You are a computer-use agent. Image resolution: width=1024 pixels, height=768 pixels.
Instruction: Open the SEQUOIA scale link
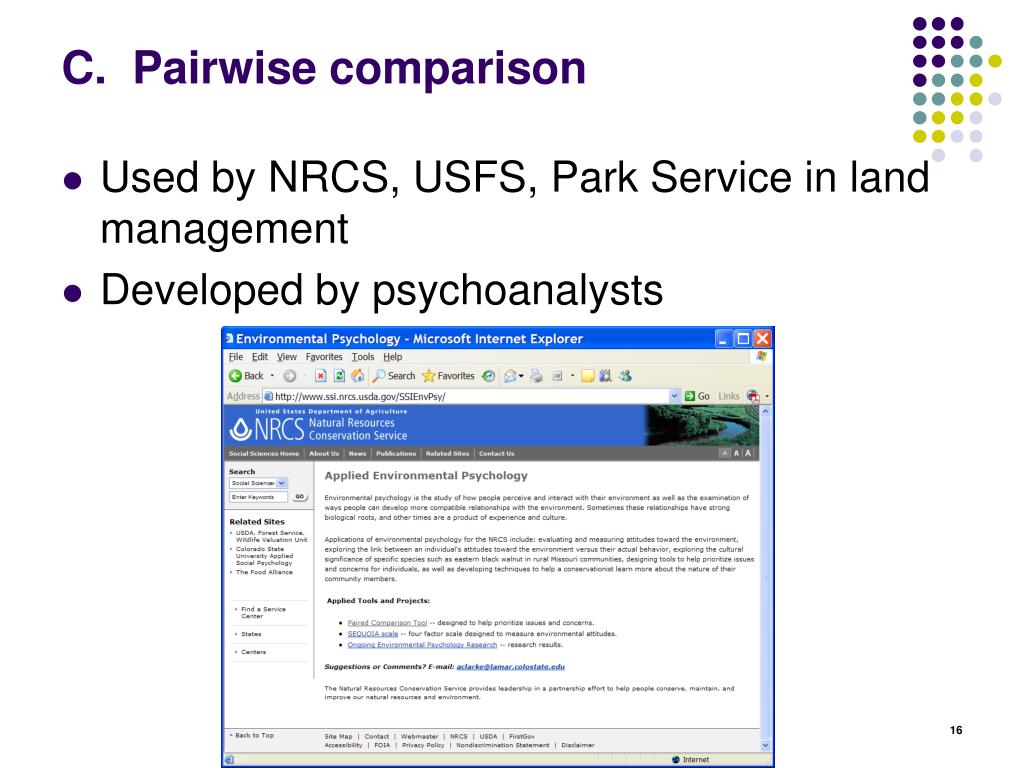[x=373, y=633]
